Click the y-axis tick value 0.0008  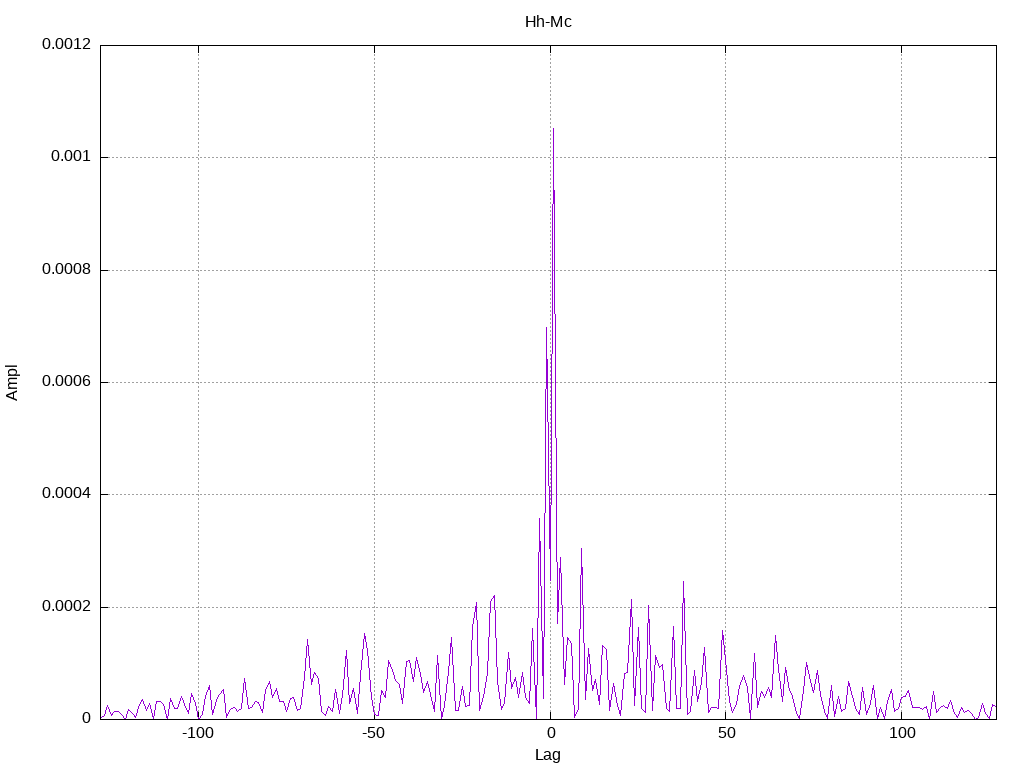point(67,269)
